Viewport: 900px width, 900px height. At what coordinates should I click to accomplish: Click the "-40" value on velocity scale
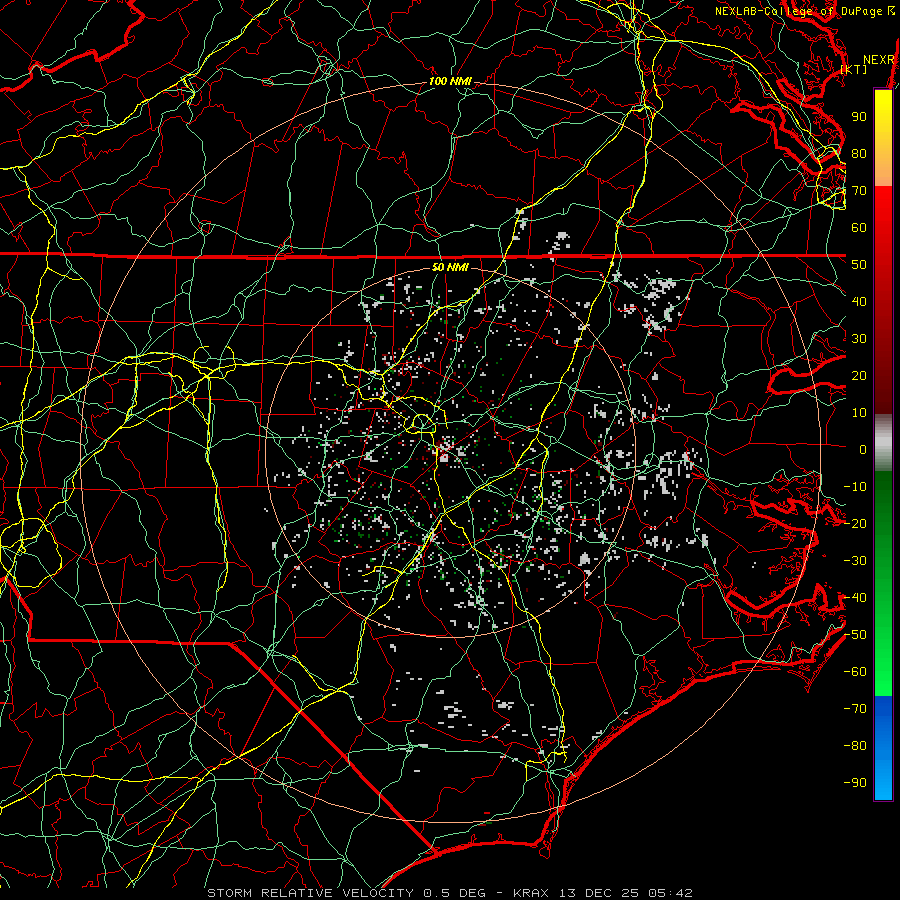(855, 598)
